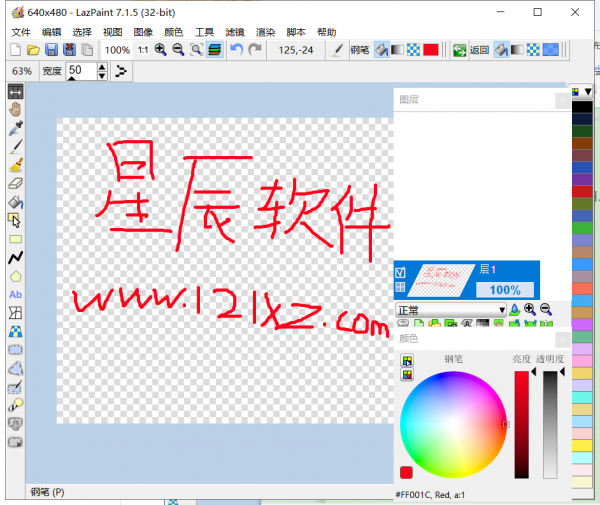The image size is (600, 505).
Task: Swap pen and back colors
Action: (x=459, y=50)
